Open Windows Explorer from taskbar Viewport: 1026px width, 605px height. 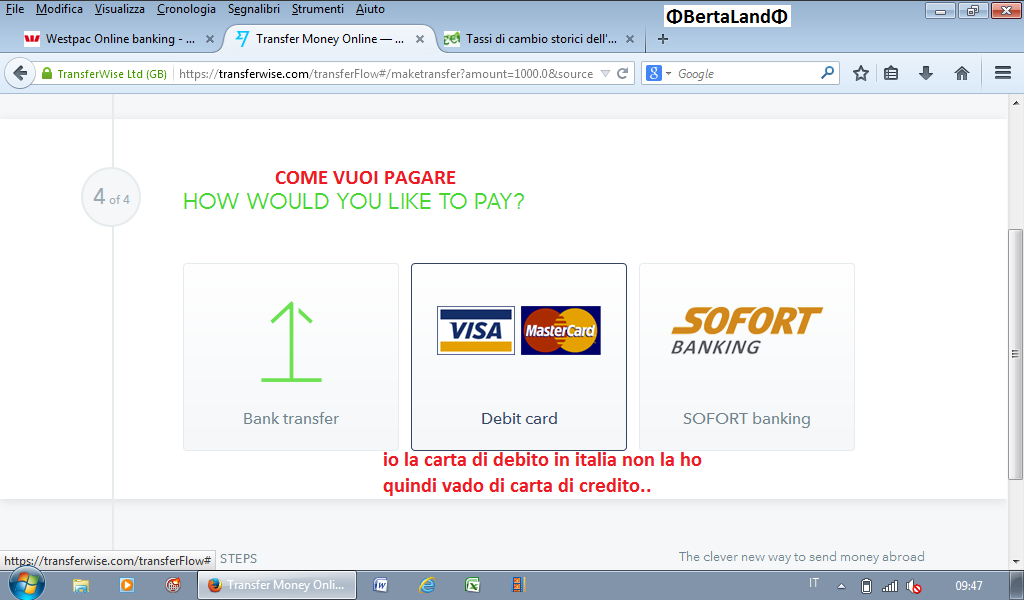click(x=80, y=585)
